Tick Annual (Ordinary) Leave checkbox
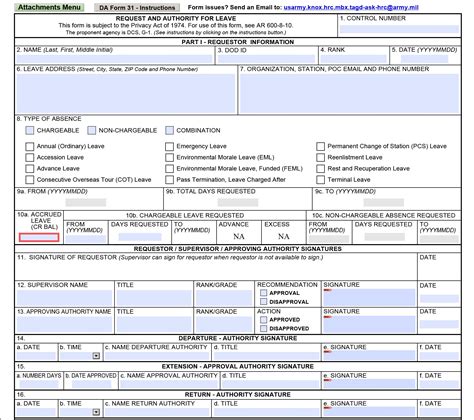 click(x=30, y=146)
